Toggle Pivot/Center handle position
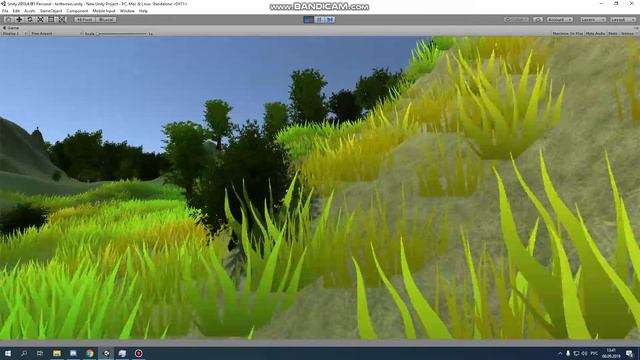The width and height of the screenshot is (640, 360). tap(84, 20)
